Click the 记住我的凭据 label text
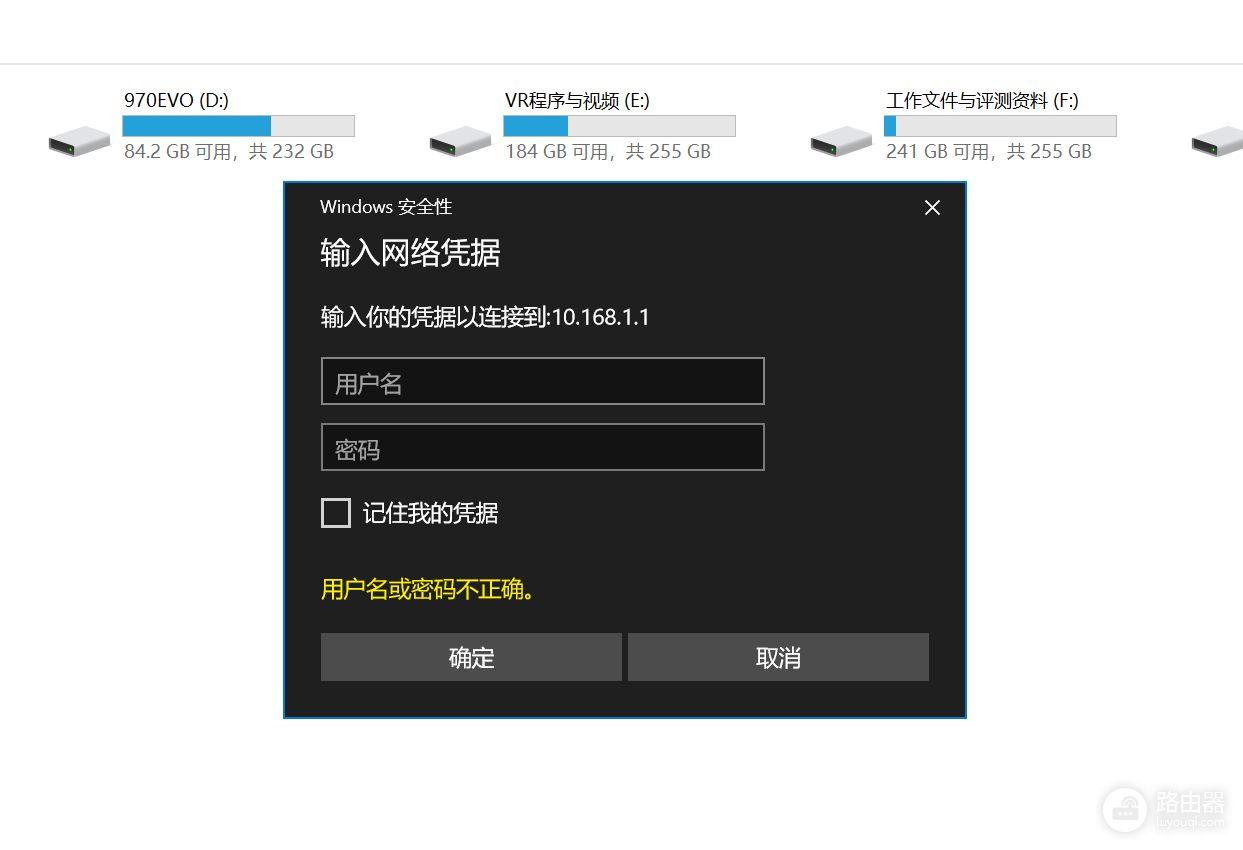The width and height of the screenshot is (1243, 850). (x=430, y=513)
